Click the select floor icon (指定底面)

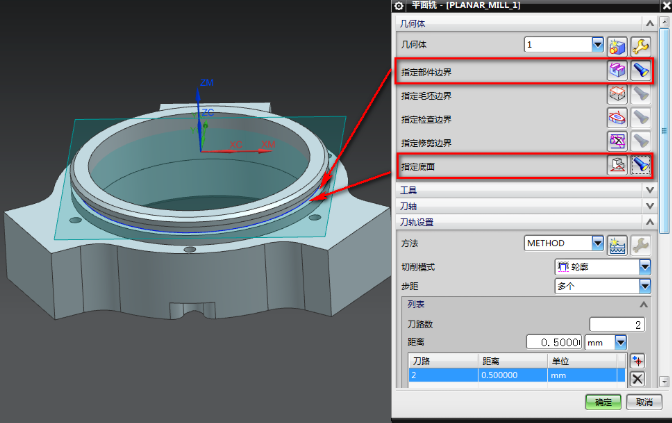click(618, 166)
